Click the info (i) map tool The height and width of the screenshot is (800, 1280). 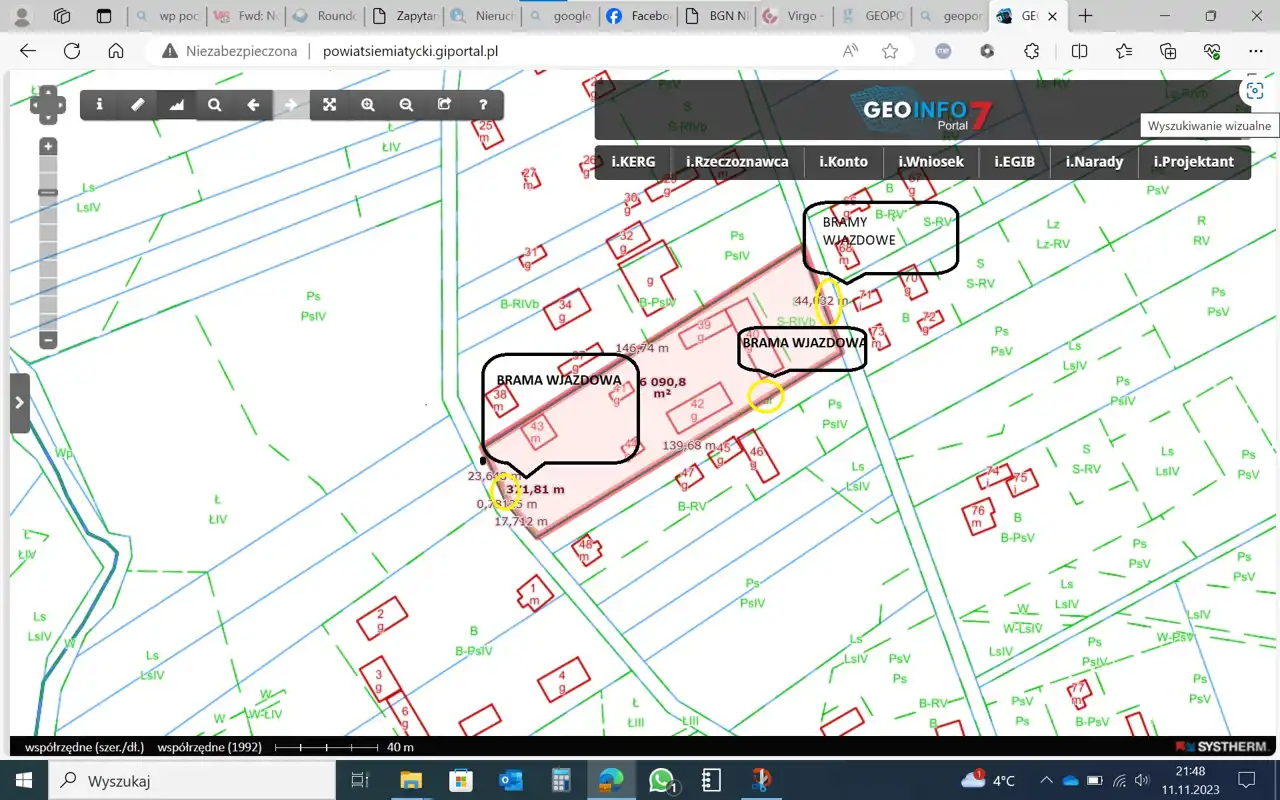[99, 105]
